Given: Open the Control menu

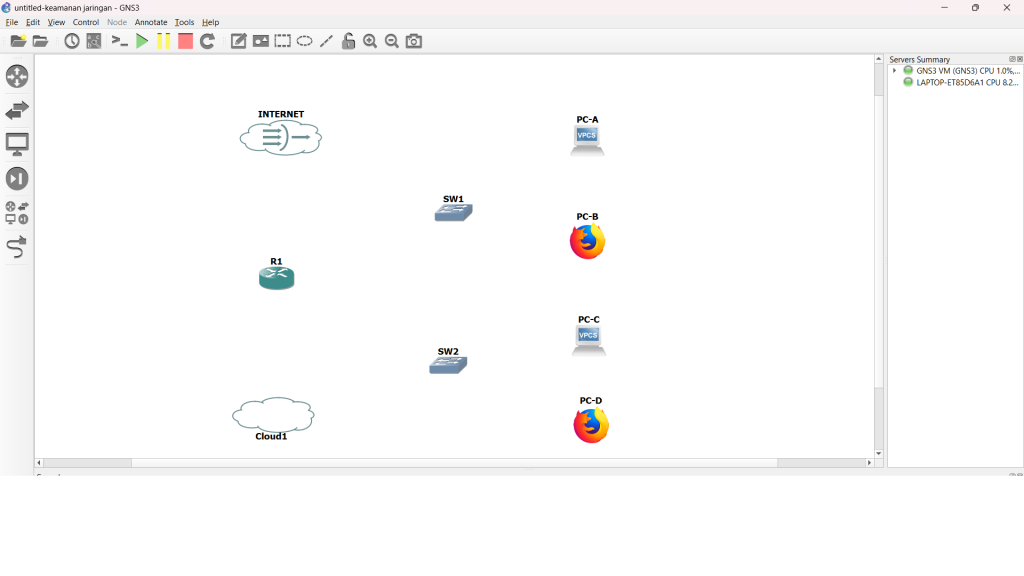Looking at the screenshot, I should (x=86, y=22).
